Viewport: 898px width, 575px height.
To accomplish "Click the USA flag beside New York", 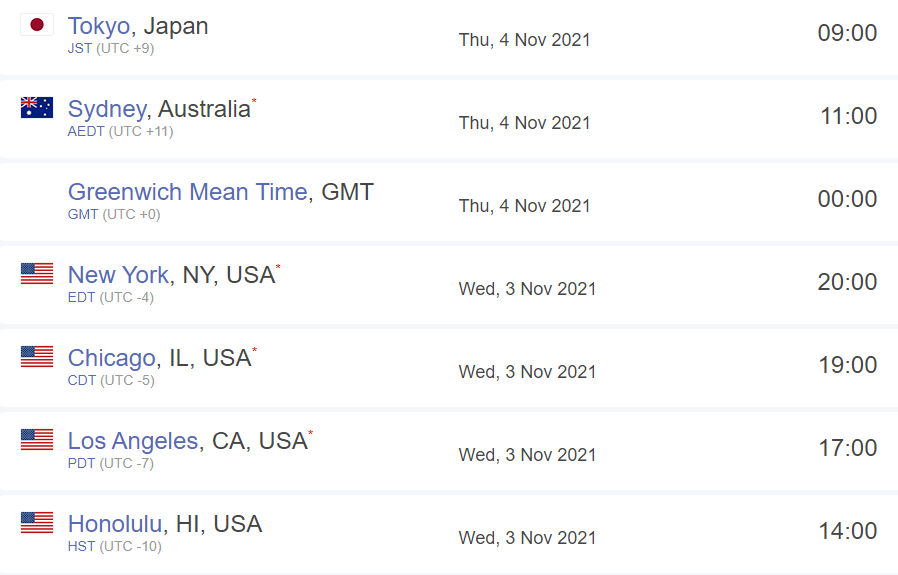I will [37, 274].
